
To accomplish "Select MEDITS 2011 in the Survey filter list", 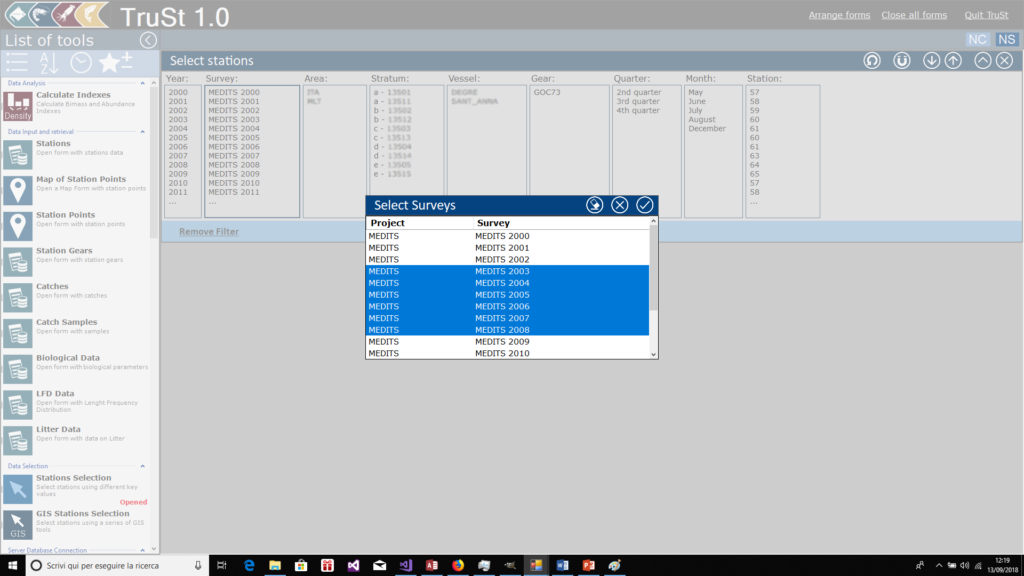I will (x=234, y=192).
